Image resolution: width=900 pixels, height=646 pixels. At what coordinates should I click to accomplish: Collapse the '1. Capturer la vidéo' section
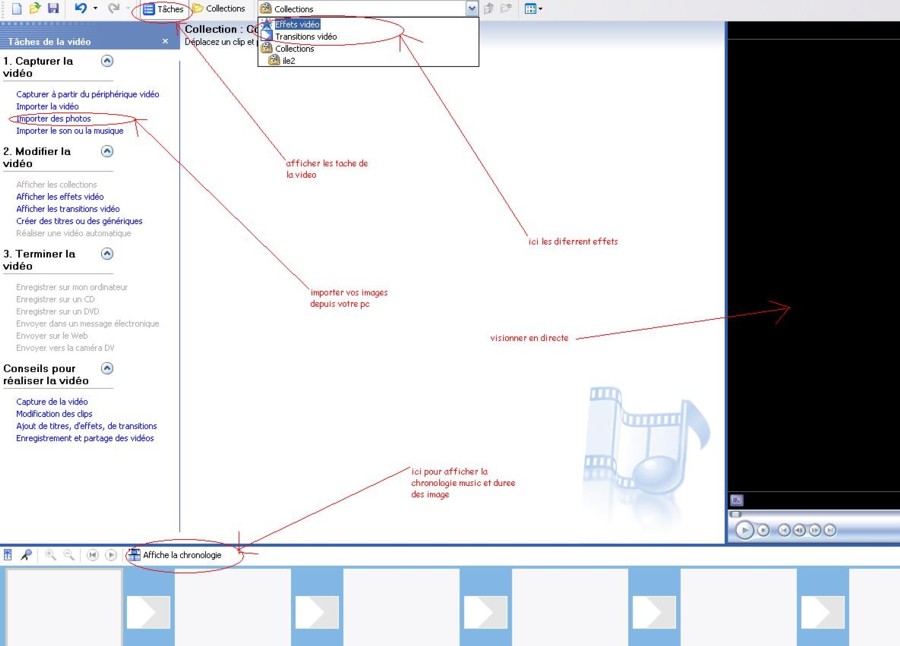[107, 61]
